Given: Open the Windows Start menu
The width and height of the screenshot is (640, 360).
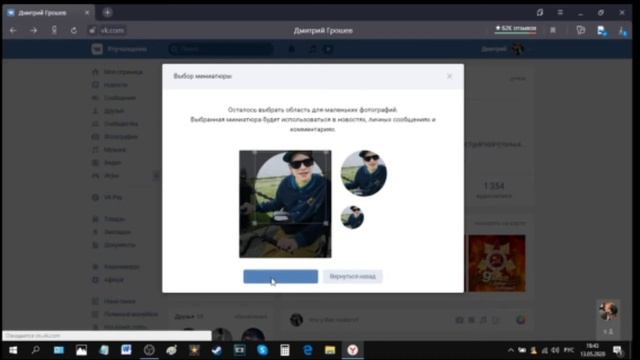Looking at the screenshot, I should coord(13,350).
